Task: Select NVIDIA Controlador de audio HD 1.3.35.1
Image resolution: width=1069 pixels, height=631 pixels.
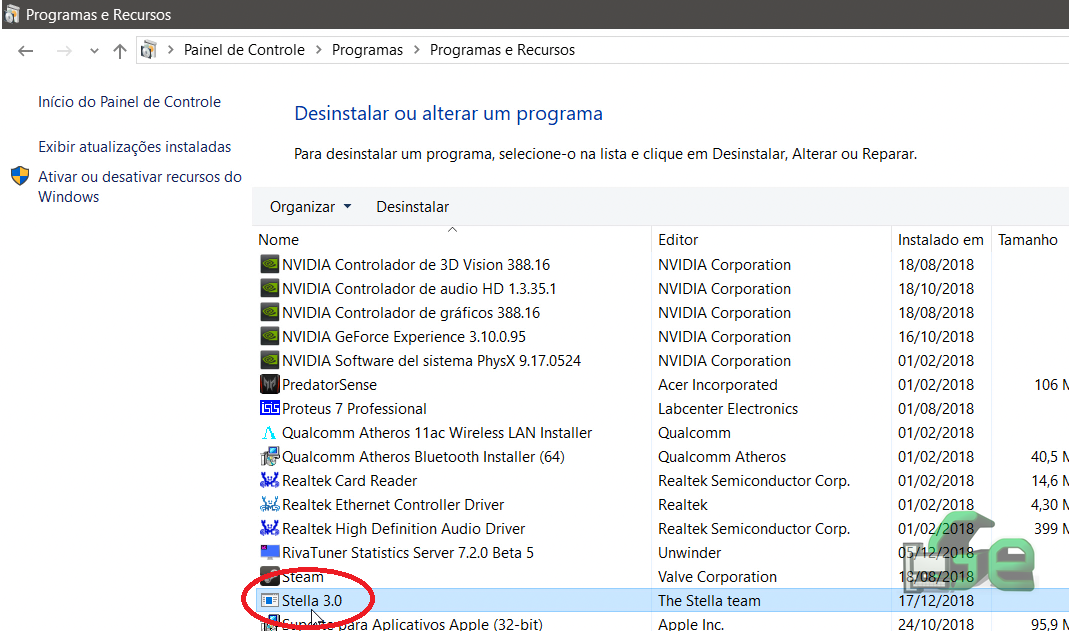Action: click(419, 288)
